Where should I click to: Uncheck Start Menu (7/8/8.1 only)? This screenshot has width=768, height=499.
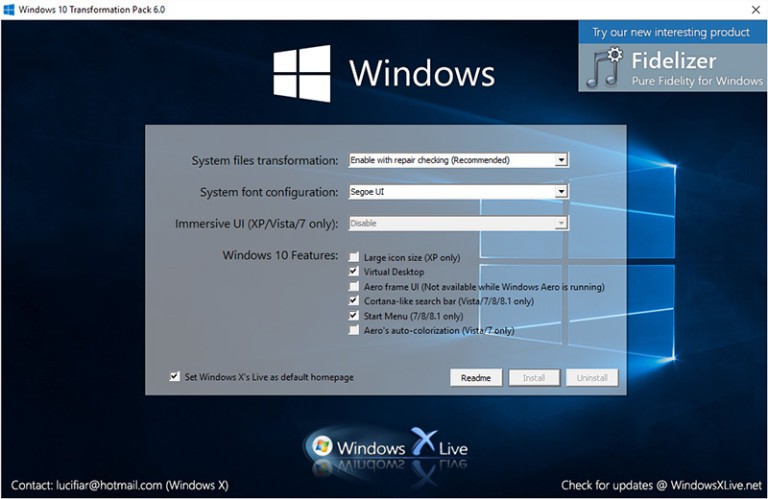point(354,316)
